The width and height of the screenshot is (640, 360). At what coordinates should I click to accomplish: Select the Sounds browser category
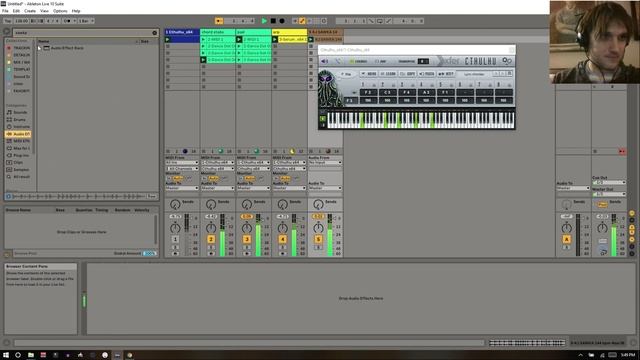pyautogui.click(x=17, y=112)
